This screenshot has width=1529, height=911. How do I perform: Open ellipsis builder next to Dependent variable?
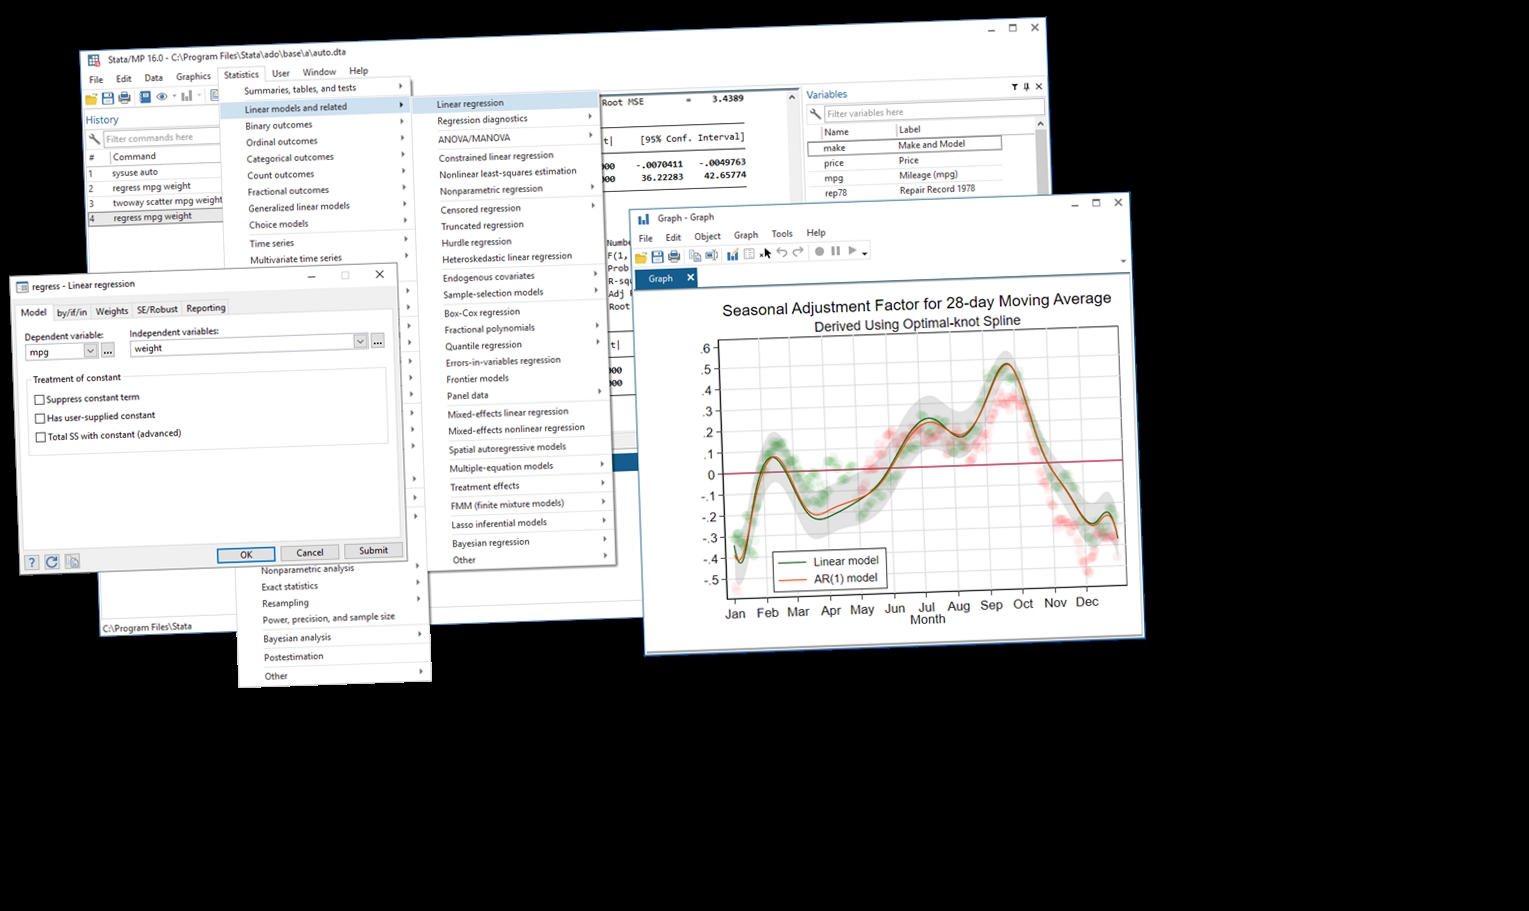point(108,350)
